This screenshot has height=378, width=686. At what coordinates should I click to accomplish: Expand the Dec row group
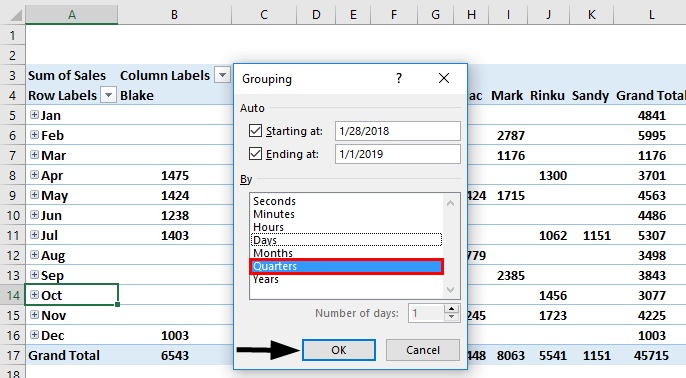click(x=34, y=335)
